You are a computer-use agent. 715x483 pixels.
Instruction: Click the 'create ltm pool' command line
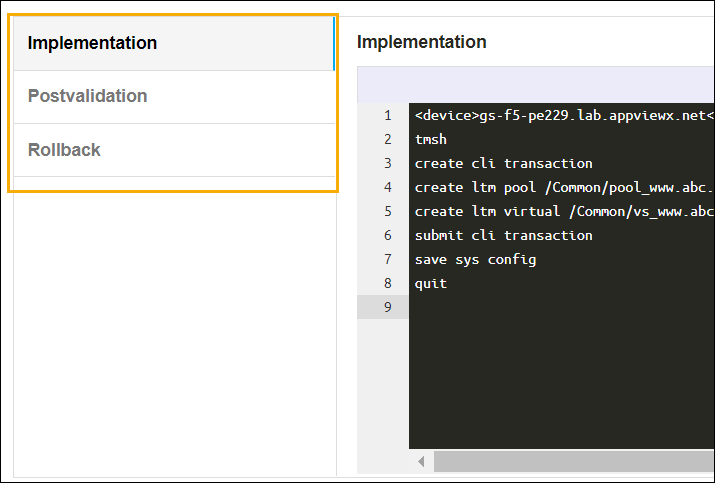point(564,187)
